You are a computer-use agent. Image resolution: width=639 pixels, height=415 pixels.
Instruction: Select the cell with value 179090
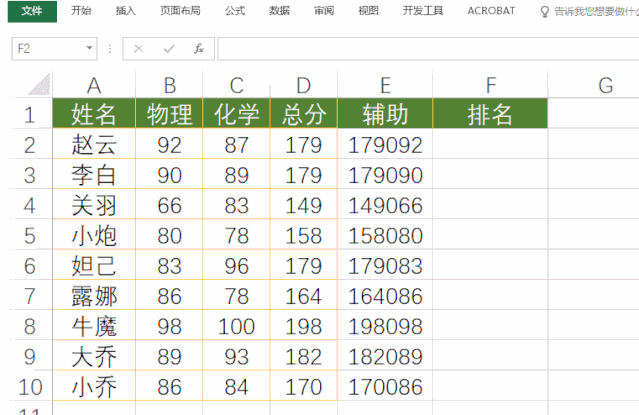(x=385, y=174)
